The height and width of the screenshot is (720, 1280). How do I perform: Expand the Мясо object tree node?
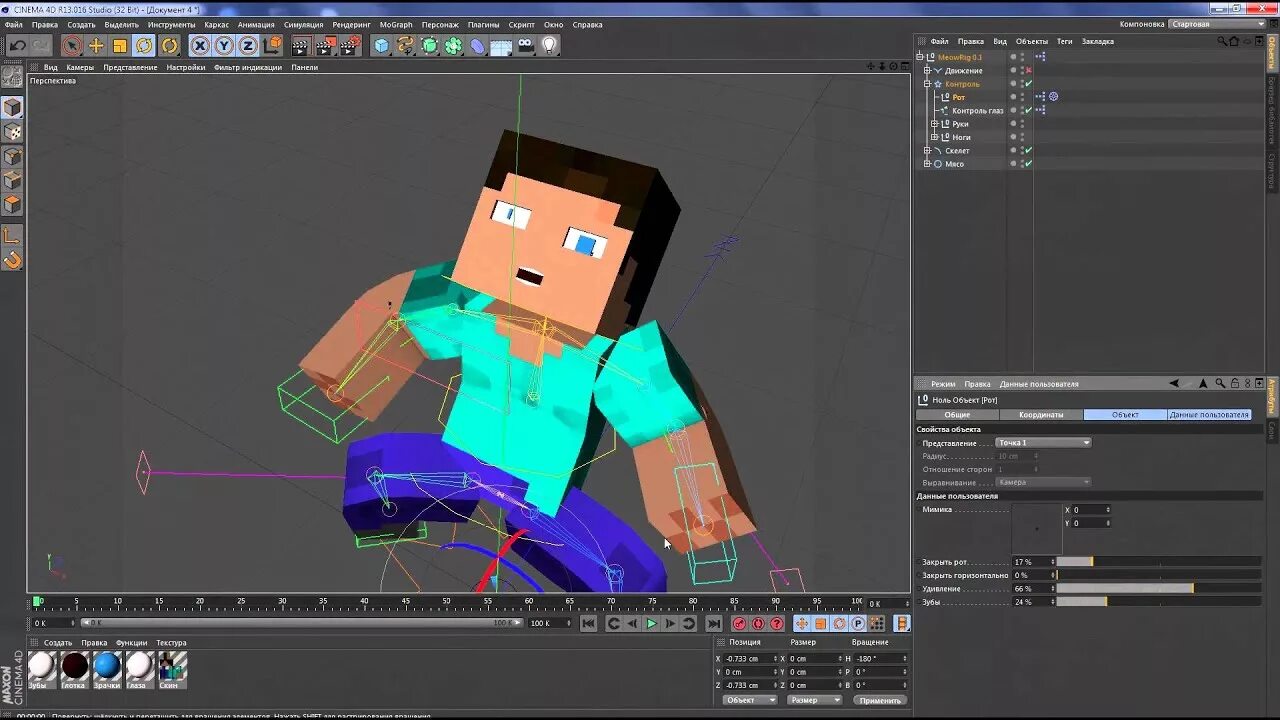point(927,163)
